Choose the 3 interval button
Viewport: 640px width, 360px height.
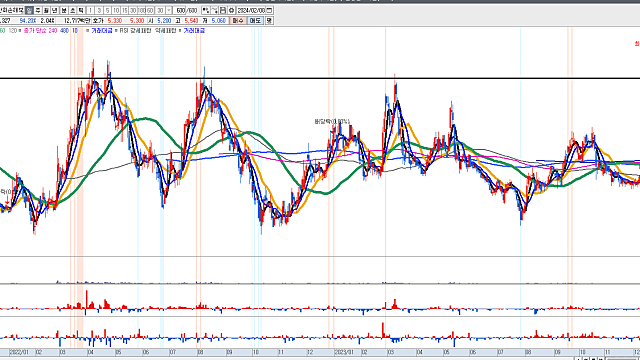[x=99, y=11]
